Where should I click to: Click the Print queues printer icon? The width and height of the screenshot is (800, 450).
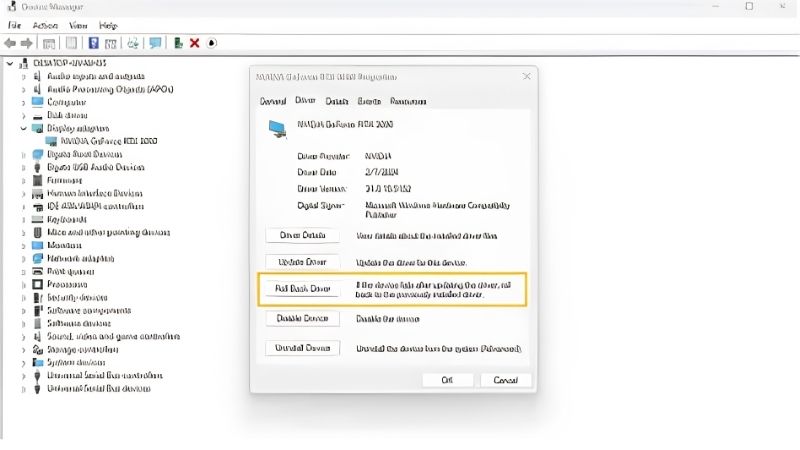click(37, 271)
